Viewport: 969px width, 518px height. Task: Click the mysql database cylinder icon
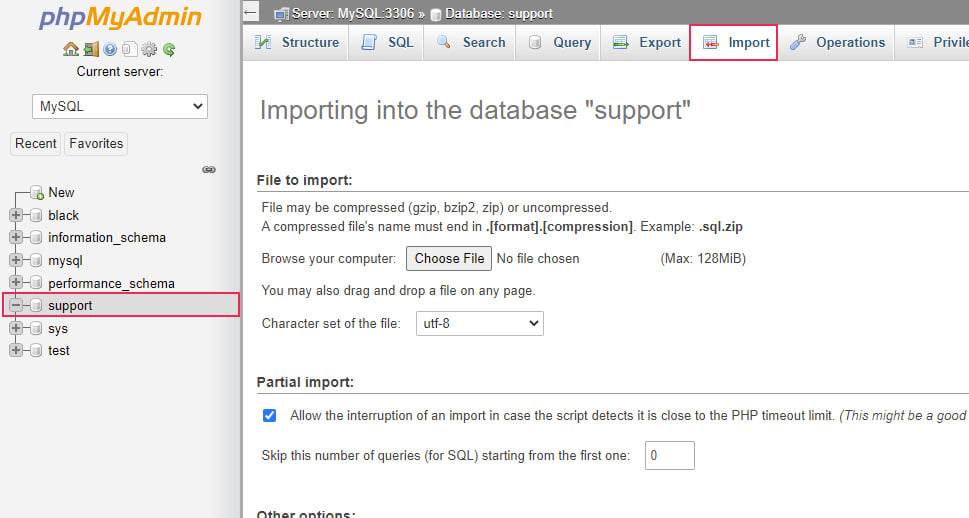click(x=36, y=260)
